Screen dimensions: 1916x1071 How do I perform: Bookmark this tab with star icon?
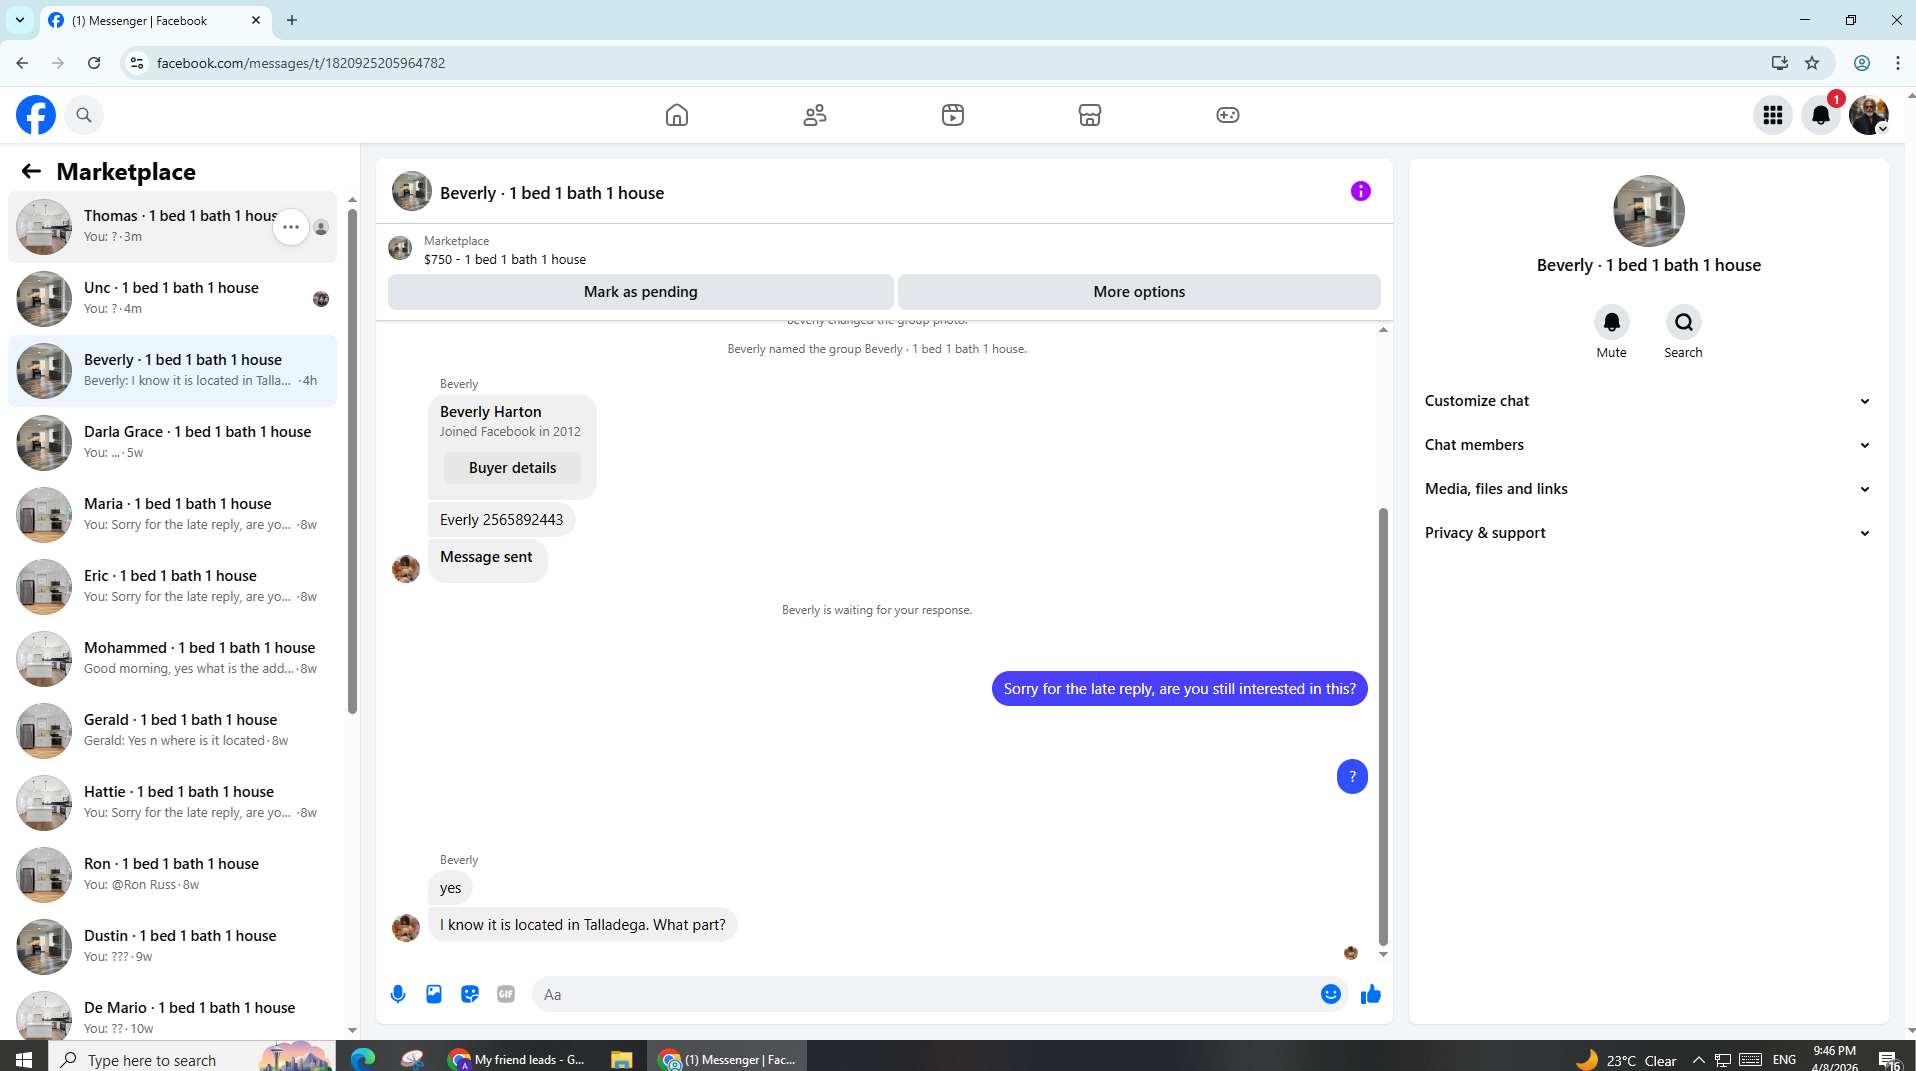tap(1812, 63)
